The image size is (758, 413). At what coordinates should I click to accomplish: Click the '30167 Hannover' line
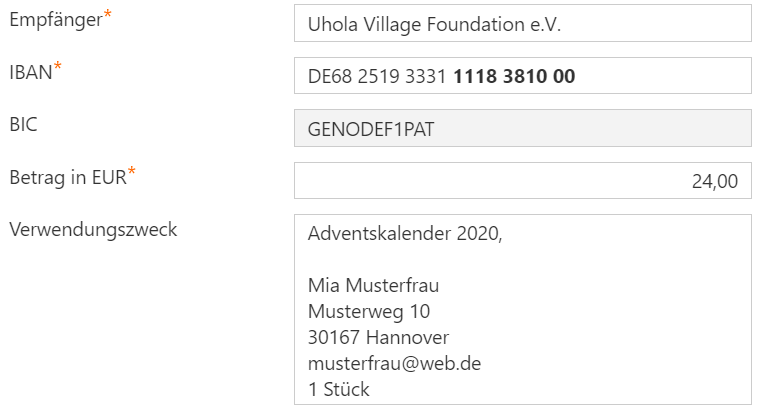[x=379, y=338]
